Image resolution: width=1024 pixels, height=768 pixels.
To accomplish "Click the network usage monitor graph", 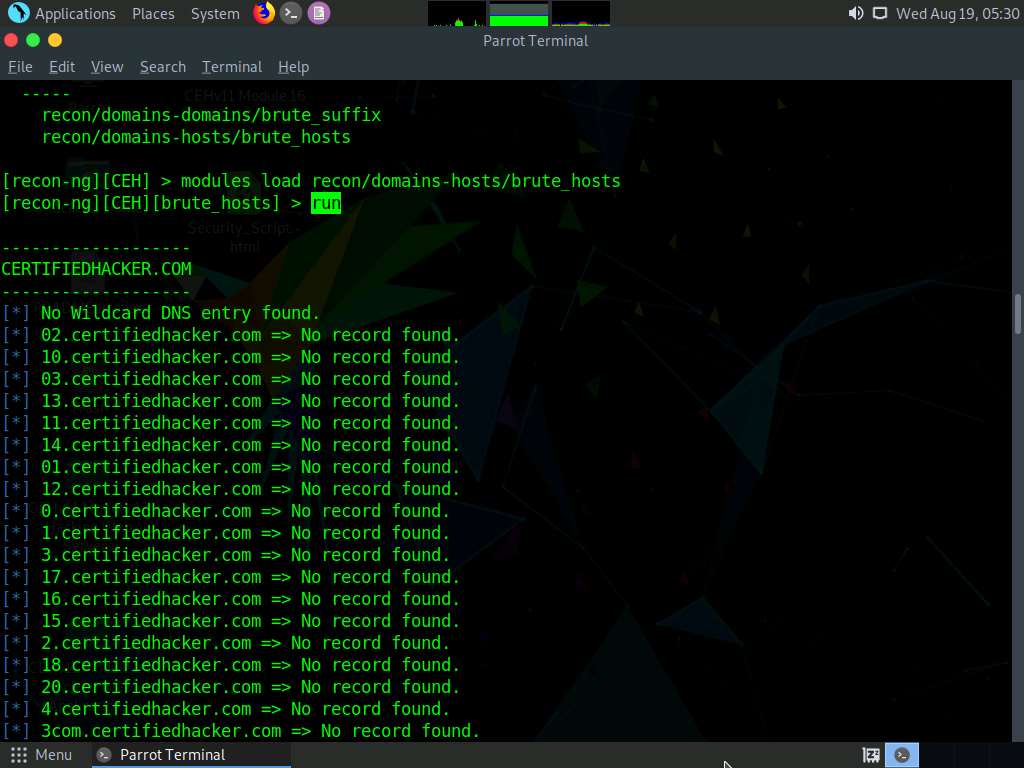I will coord(581,13).
